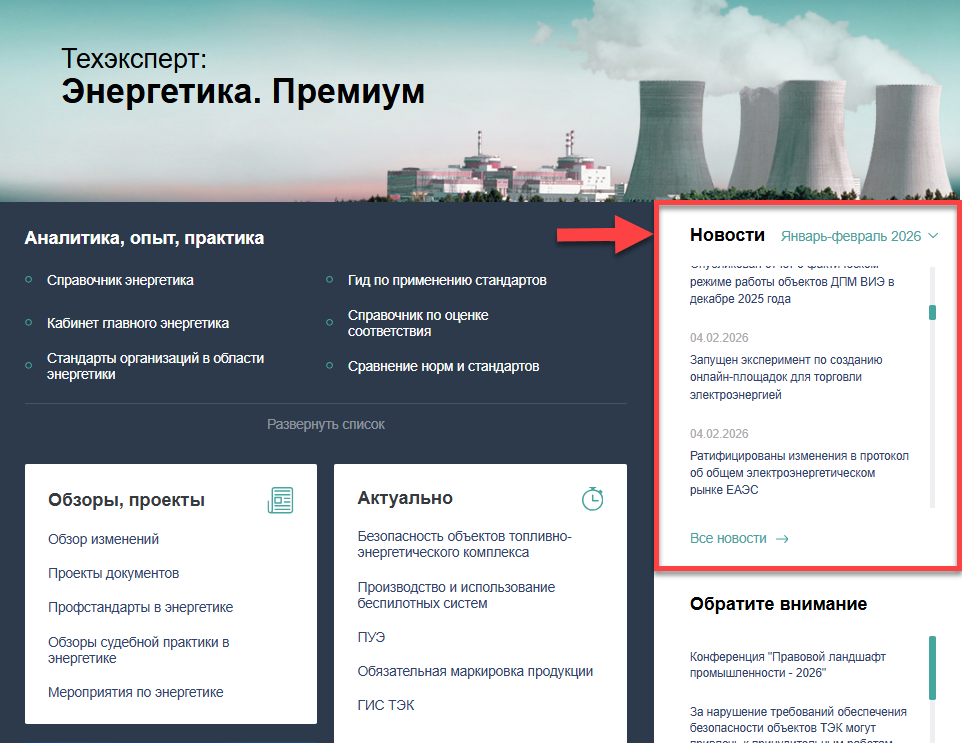Click the chevron next to Январь-февраль 2026
The height and width of the screenshot is (743, 962).
click(x=933, y=236)
